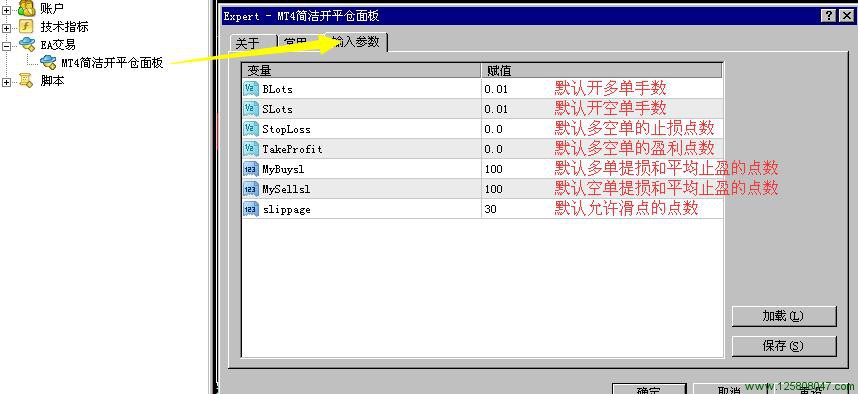The width and height of the screenshot is (858, 394).
Task: Select MT4简洁开平仓面板 in the navigator
Action: pyautogui.click(x=112, y=62)
